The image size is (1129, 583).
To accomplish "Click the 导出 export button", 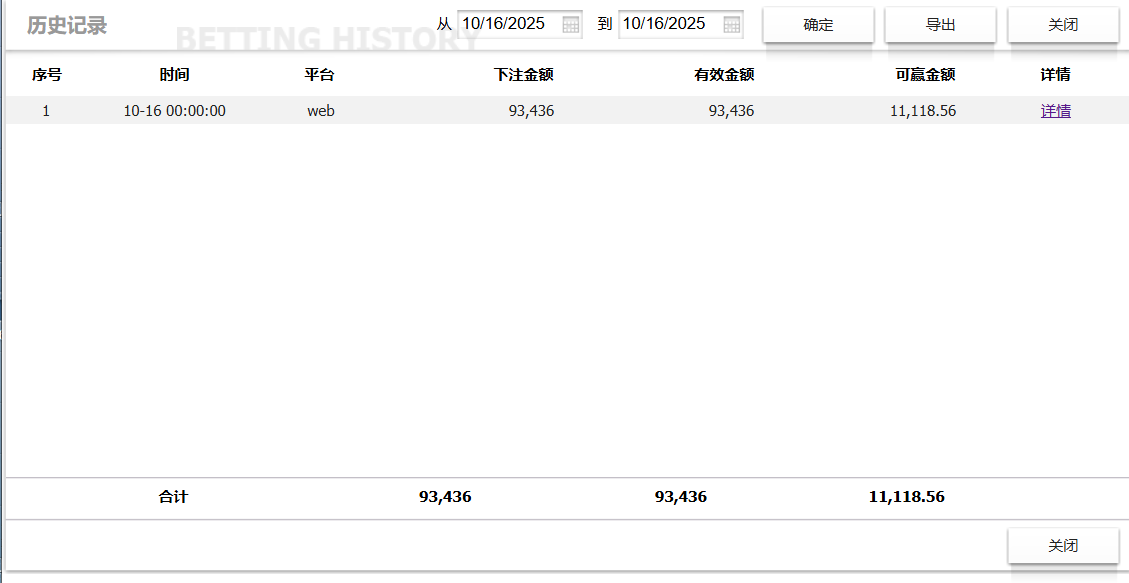I will (940, 24).
